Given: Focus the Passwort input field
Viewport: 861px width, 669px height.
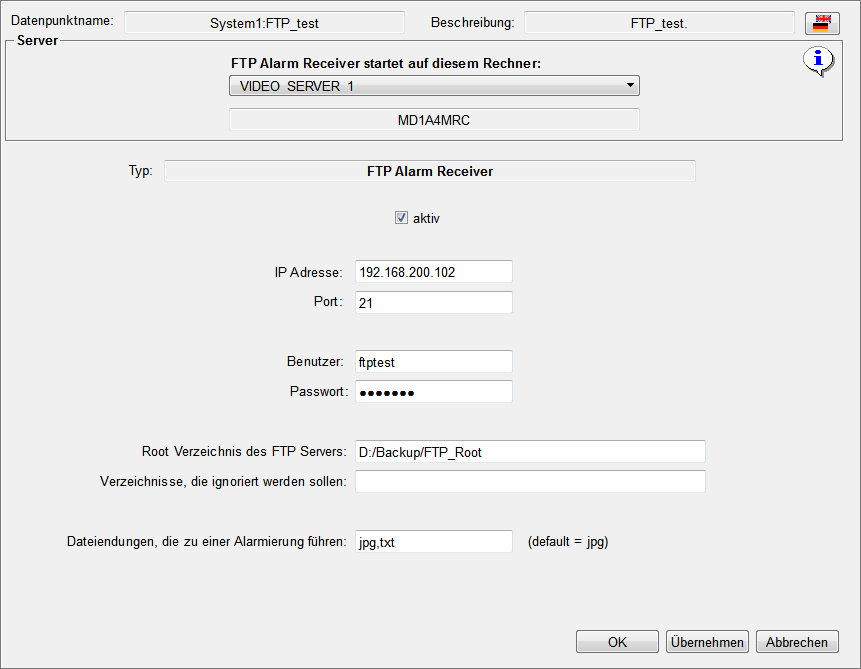Looking at the screenshot, I should tap(434, 392).
